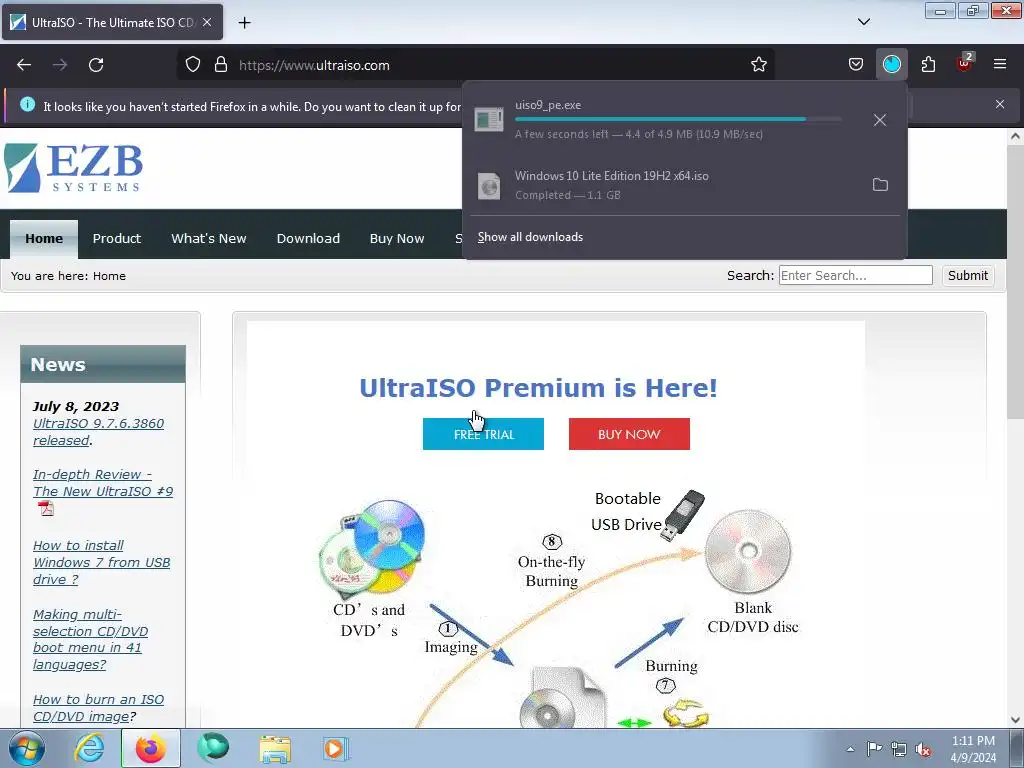Click the network tray icon
Image resolution: width=1024 pixels, height=768 pixels.
[899, 749]
